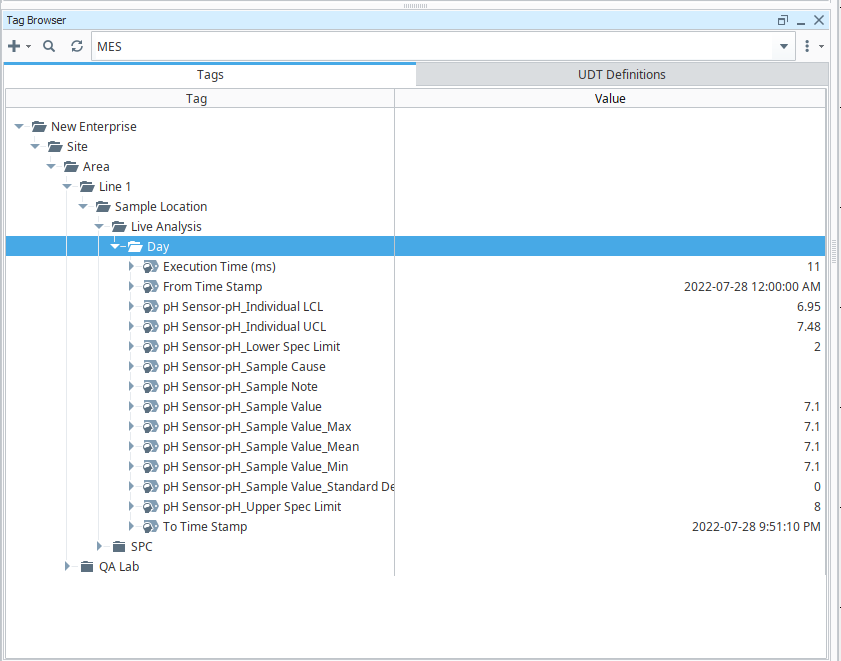Open the three-dot options menu
This screenshot has width=841, height=661.
[x=807, y=46]
